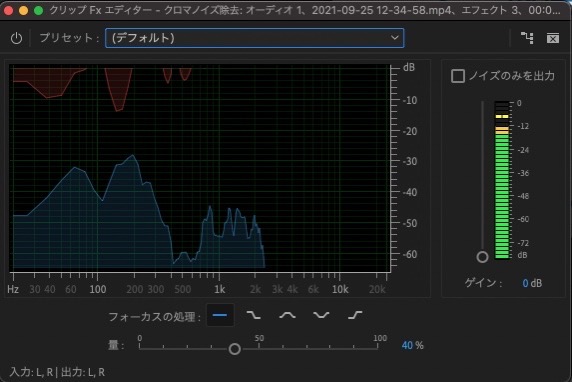Click the frequency spectrum graph area
The image size is (572, 382).
tap(200, 168)
